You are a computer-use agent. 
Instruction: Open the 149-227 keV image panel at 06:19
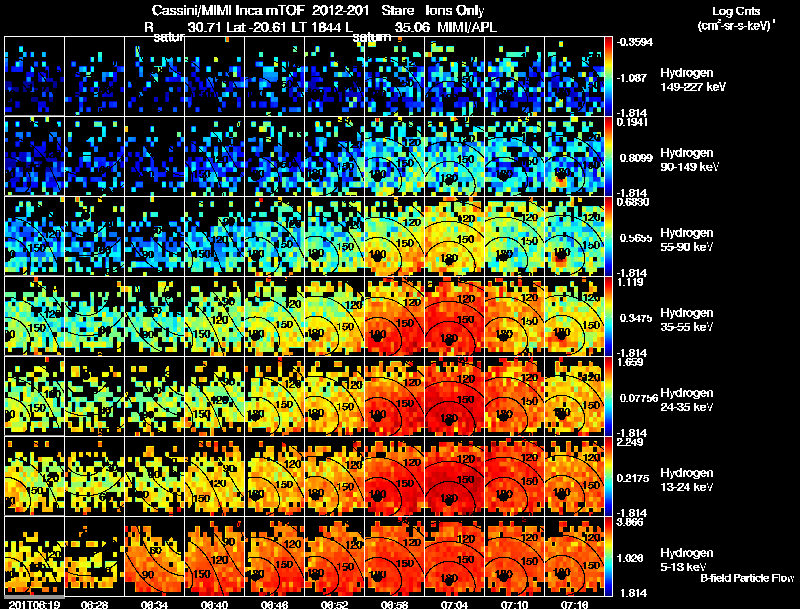coord(34,76)
